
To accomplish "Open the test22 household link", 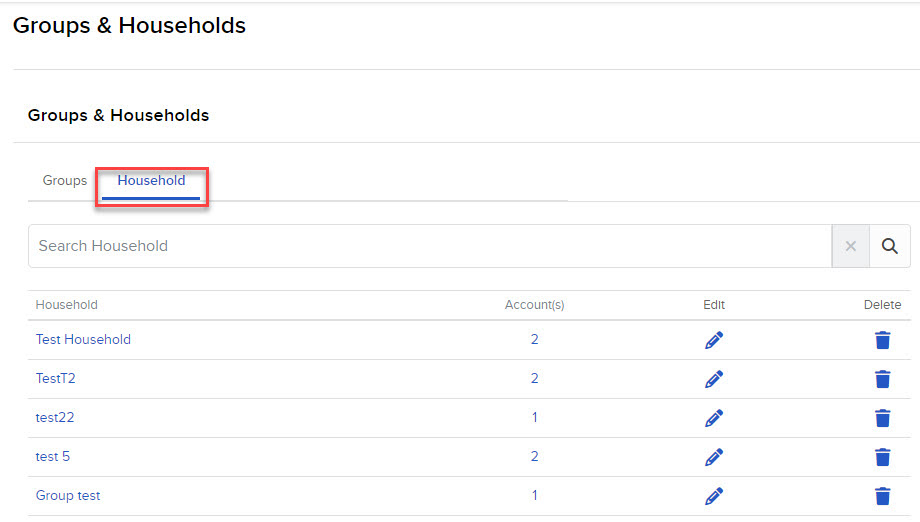I will pos(55,418).
